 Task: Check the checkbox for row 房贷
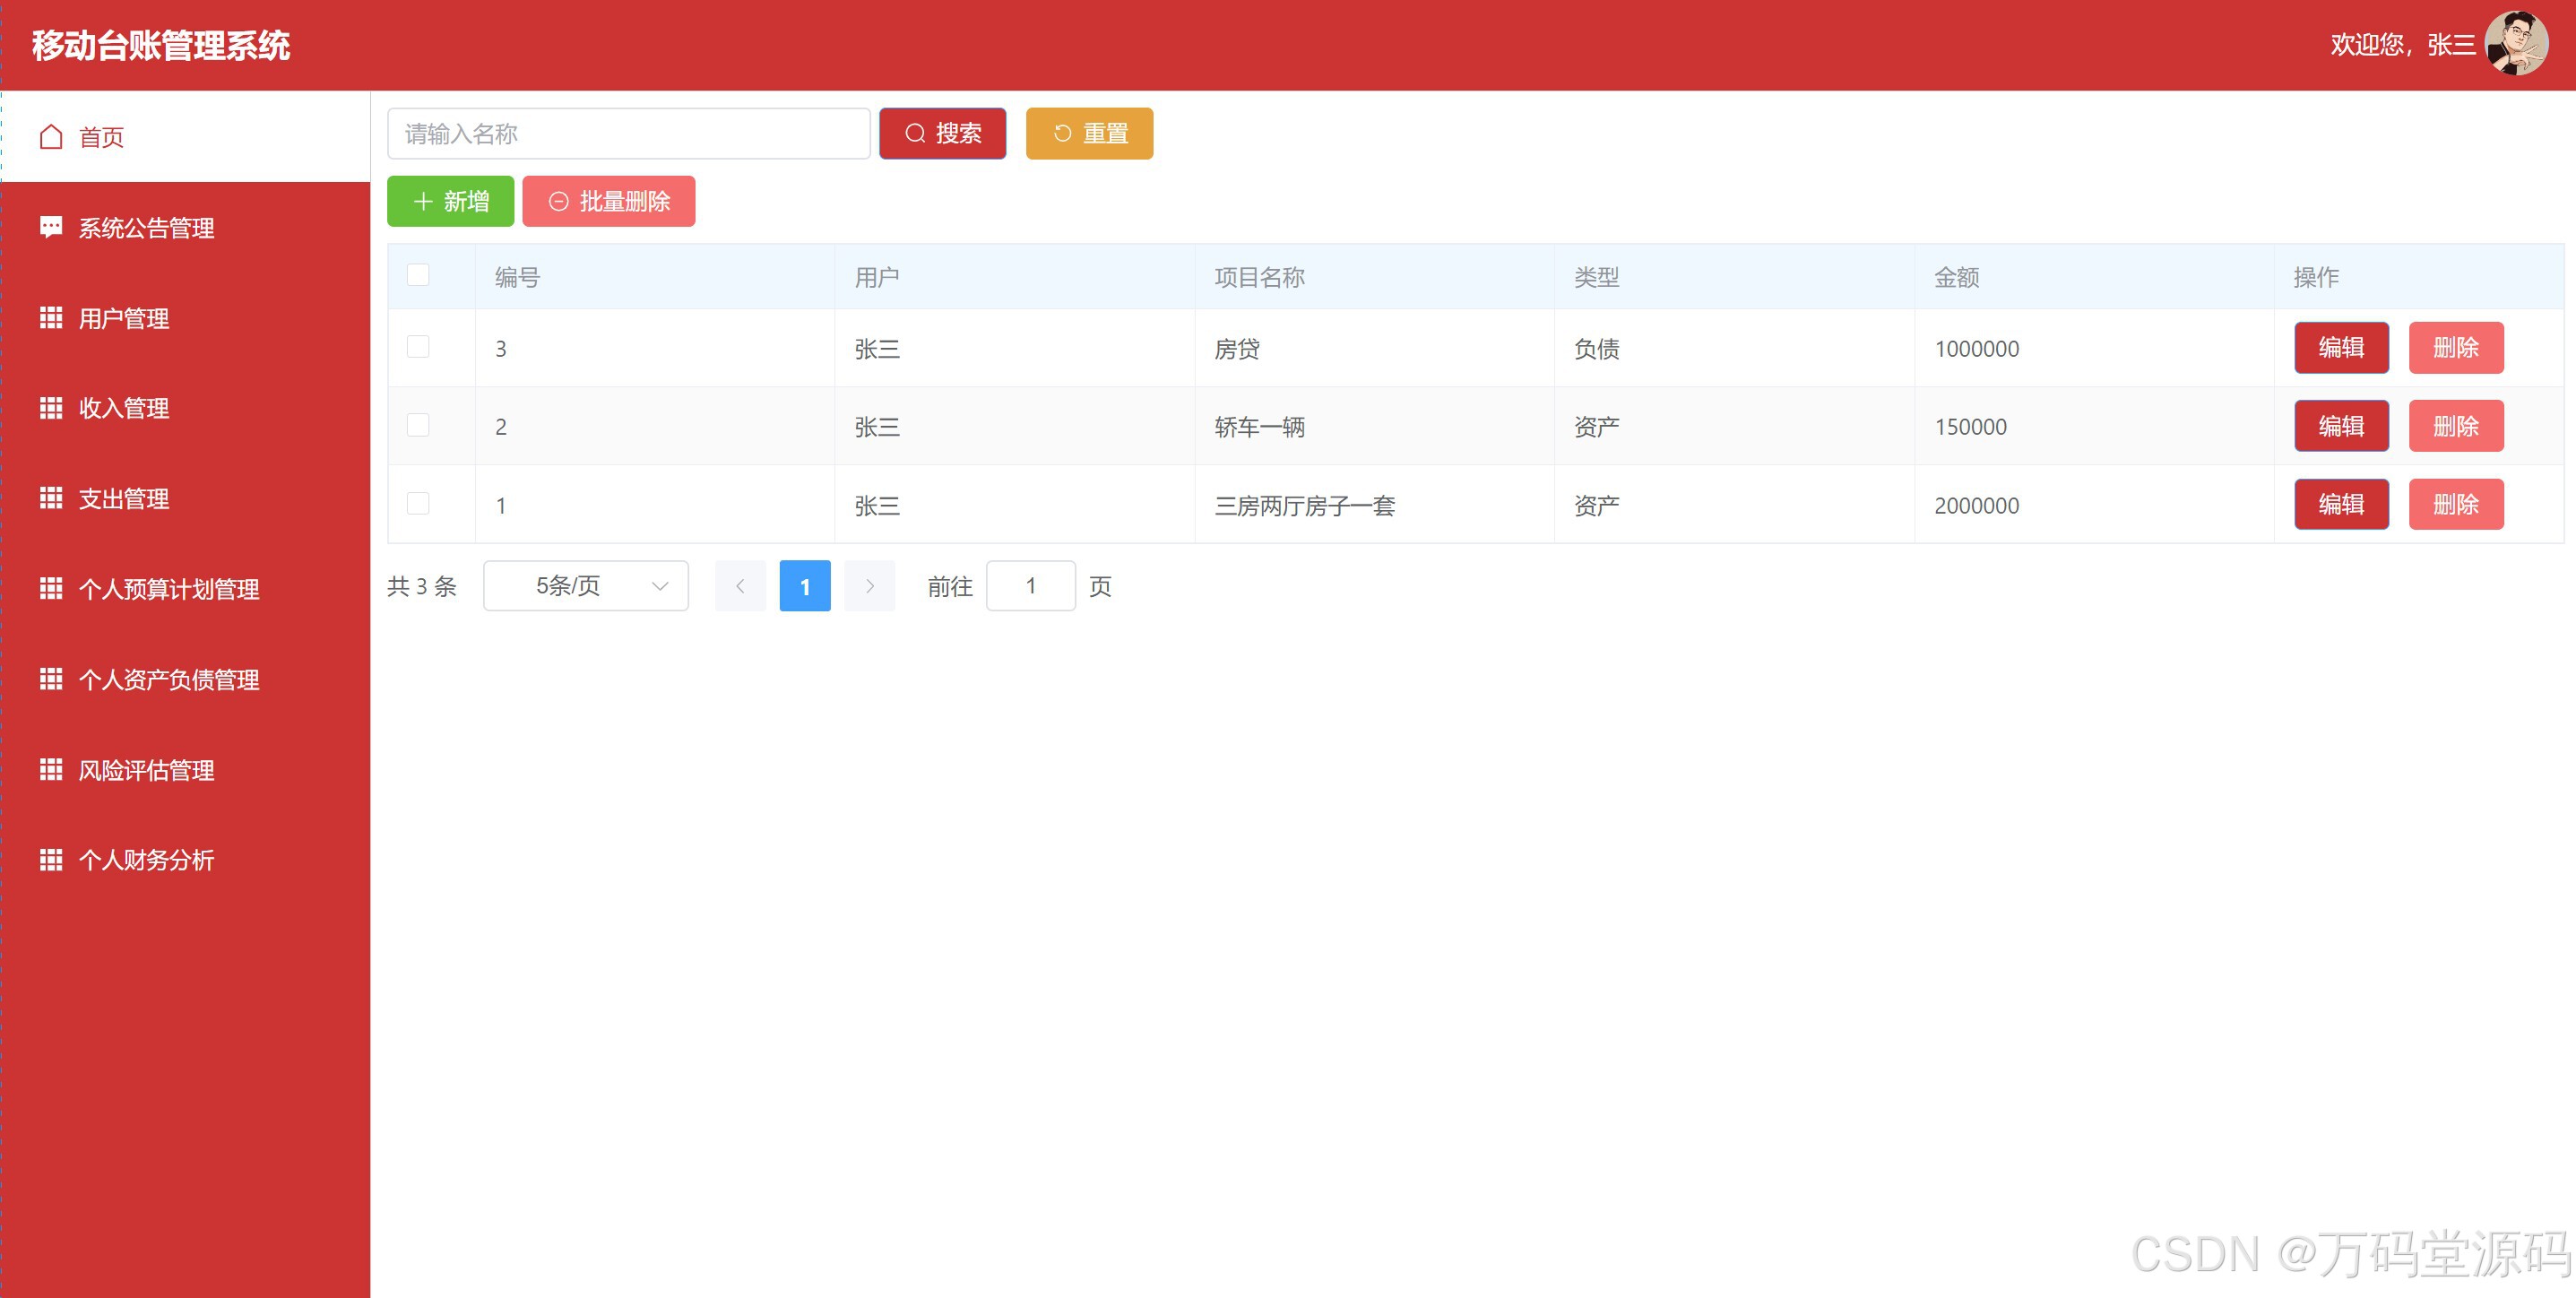418,347
